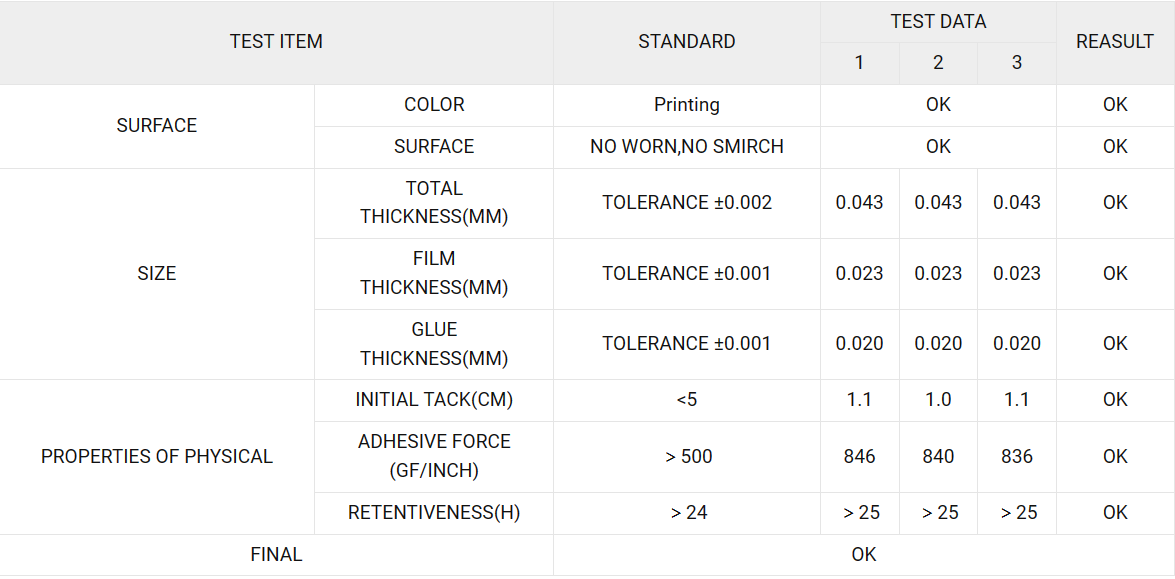The width and height of the screenshot is (1175, 579).
Task: Select the GLUE THICKNESS(MM) cell
Action: click(x=434, y=344)
